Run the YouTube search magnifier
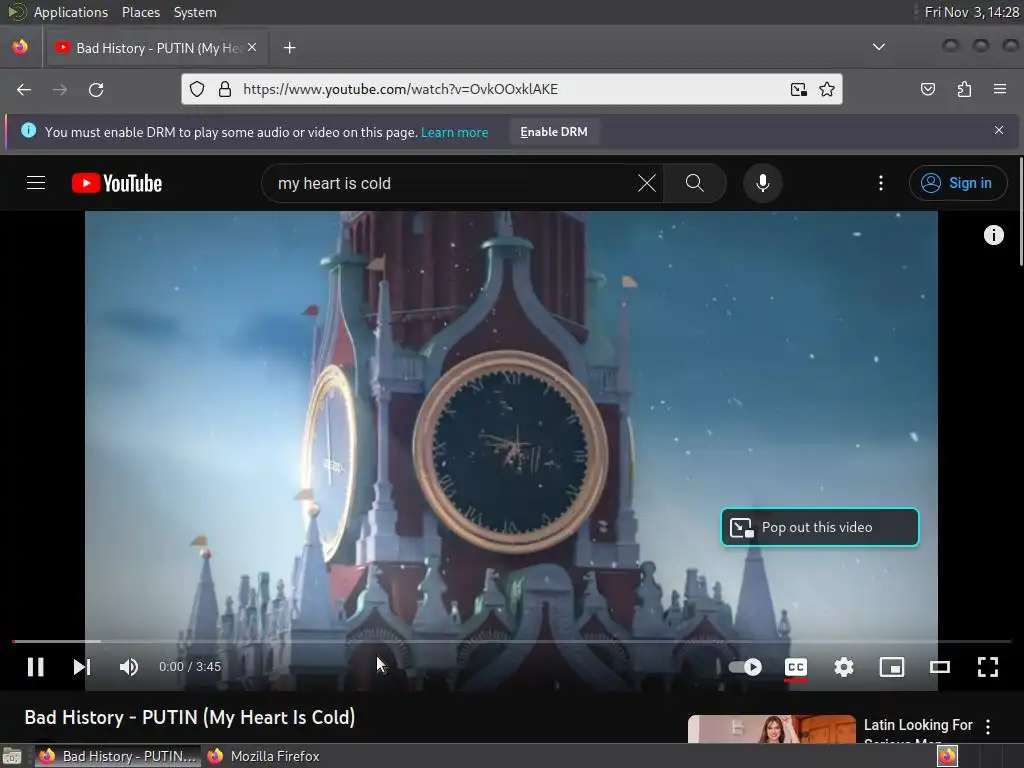 [695, 184]
